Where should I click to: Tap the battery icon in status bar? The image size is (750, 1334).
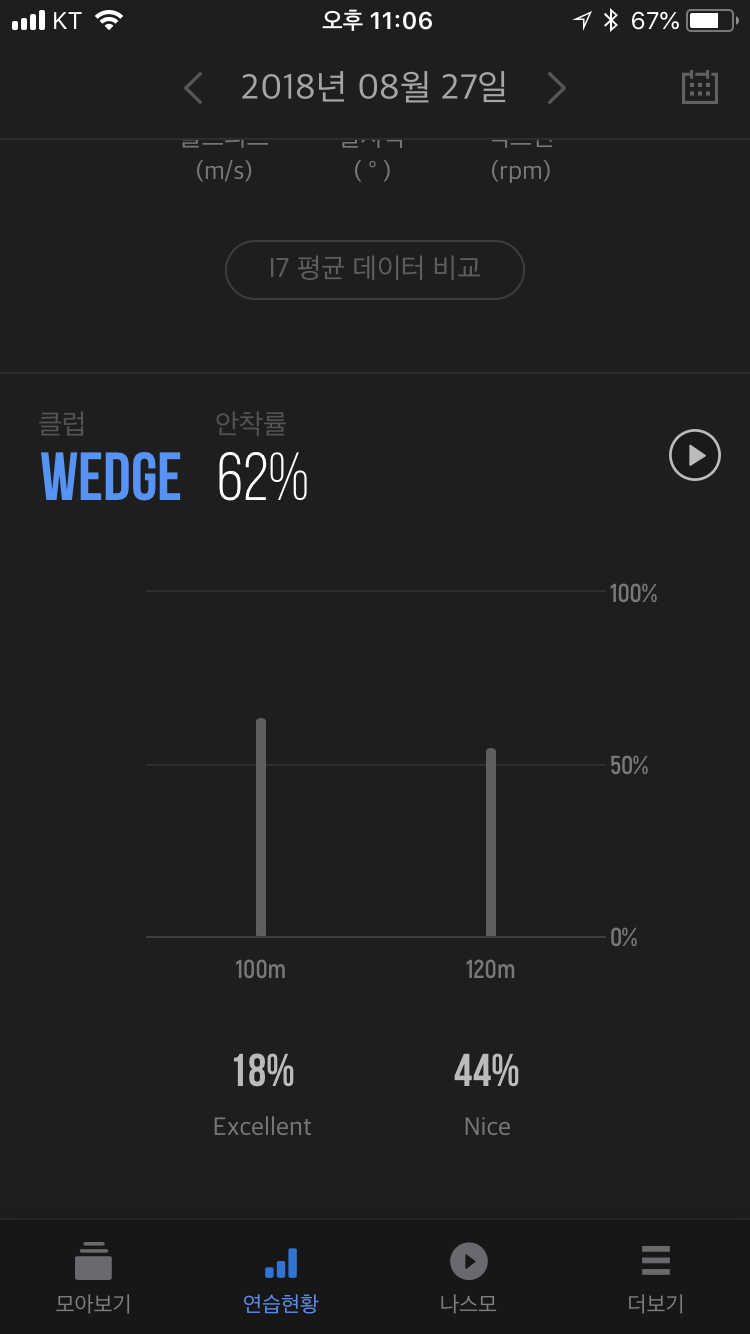pyautogui.click(x=711, y=21)
